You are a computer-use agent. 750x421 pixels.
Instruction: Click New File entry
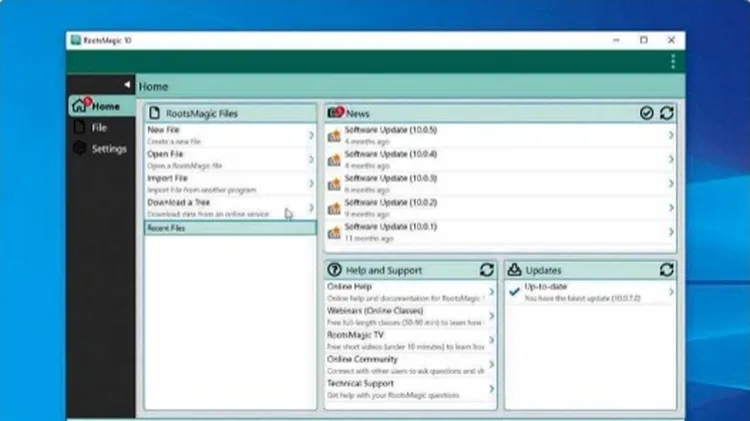pos(230,135)
